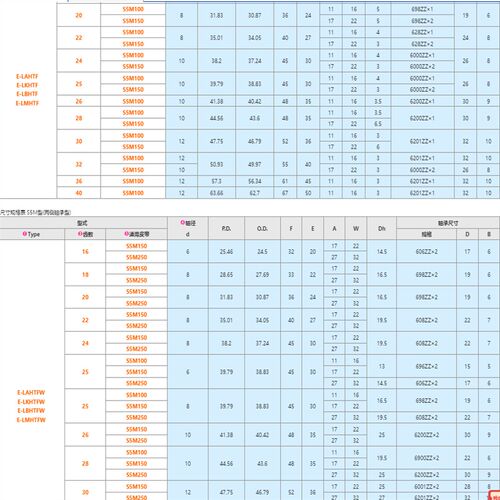Click the info icon beside 轴径 header
Image resolution: width=500 pixels, height=500 pixels.
click(x=182, y=222)
